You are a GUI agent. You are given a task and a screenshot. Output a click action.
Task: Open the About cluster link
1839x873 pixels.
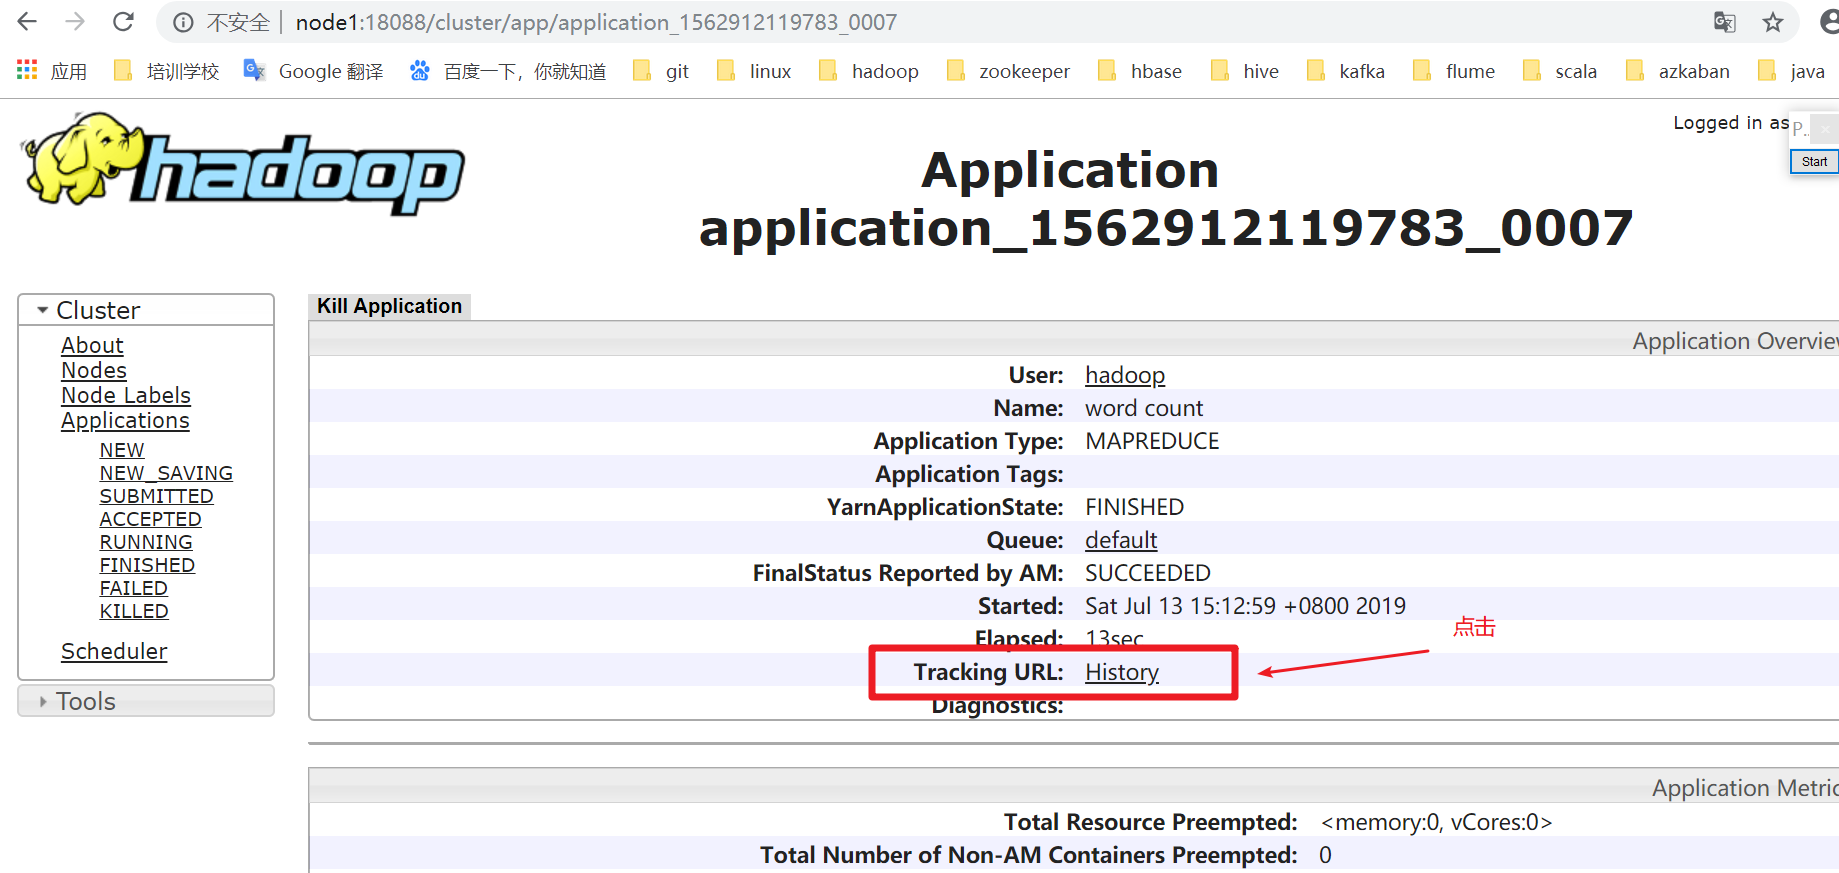[92, 345]
